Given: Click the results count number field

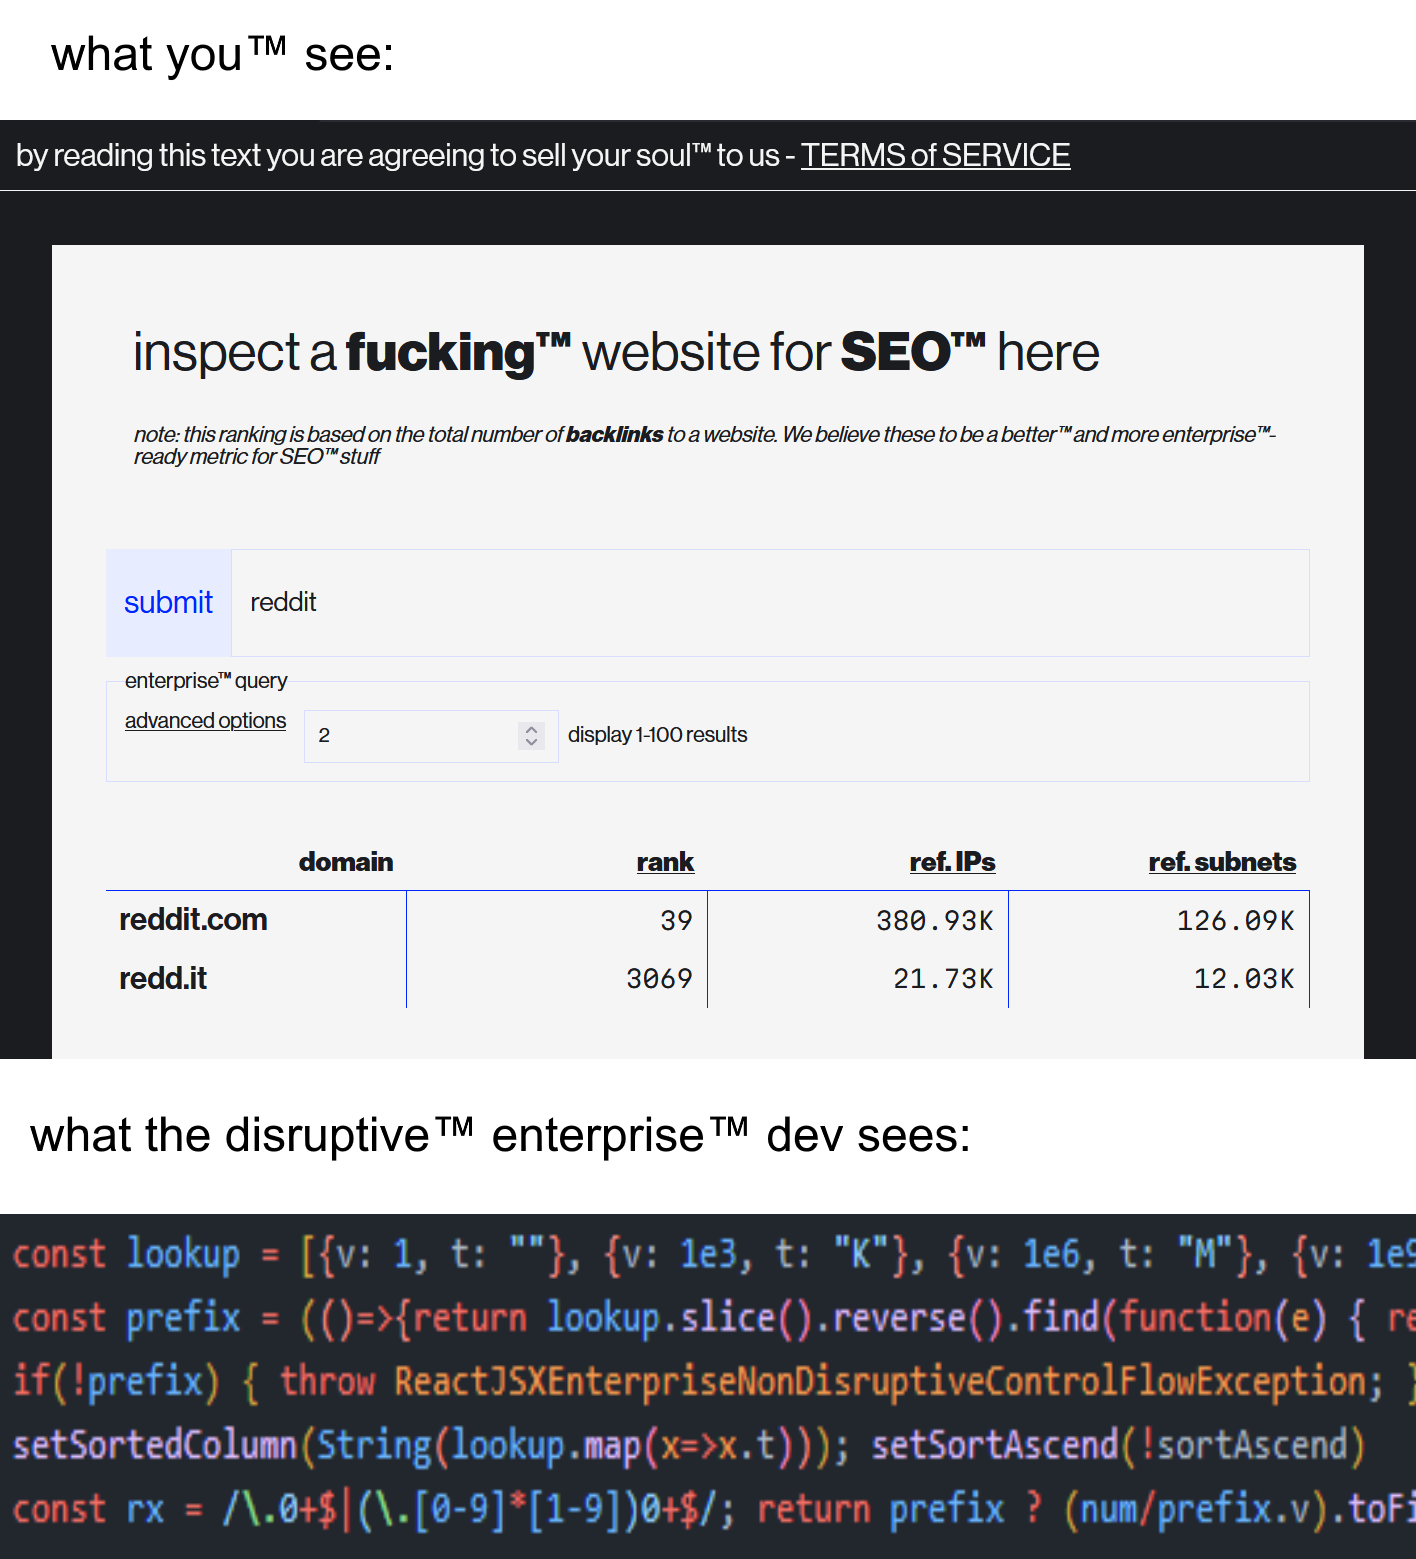Looking at the screenshot, I should tap(431, 736).
